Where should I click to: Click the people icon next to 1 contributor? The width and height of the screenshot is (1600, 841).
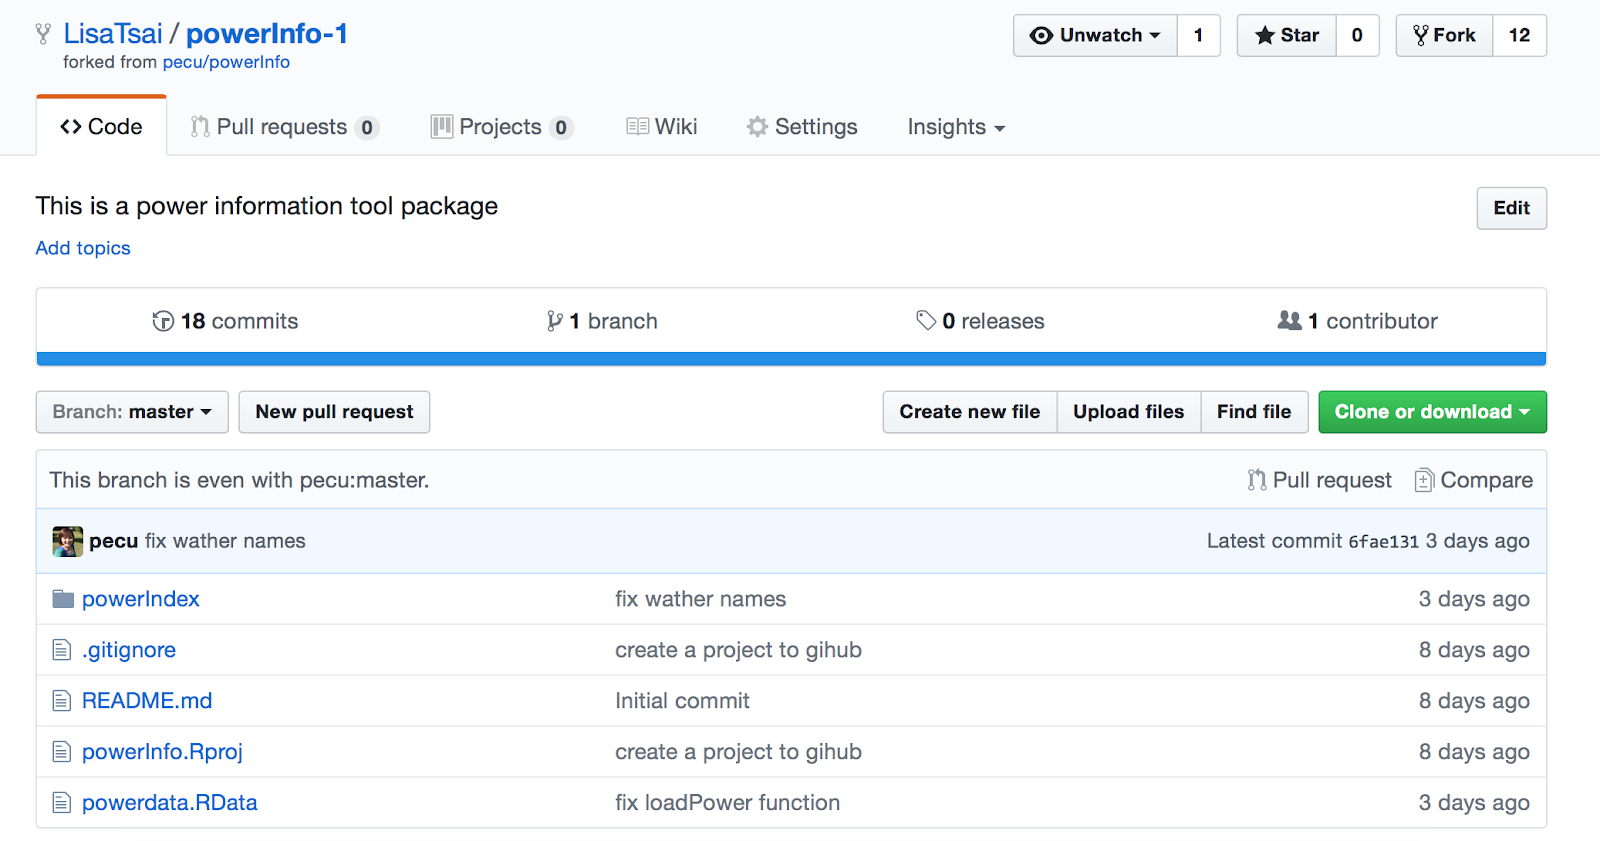tap(1290, 320)
